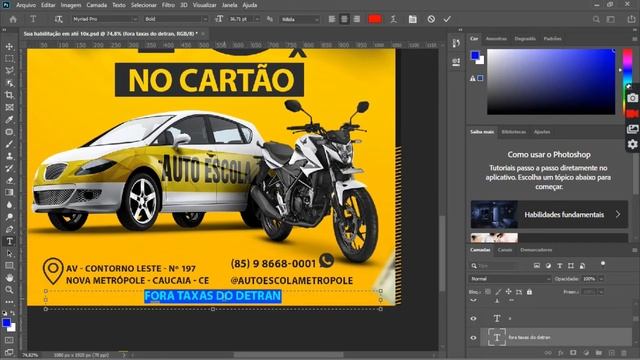Toggle lock transparent pixels
This screenshot has width=640, height=360.
[488, 292]
